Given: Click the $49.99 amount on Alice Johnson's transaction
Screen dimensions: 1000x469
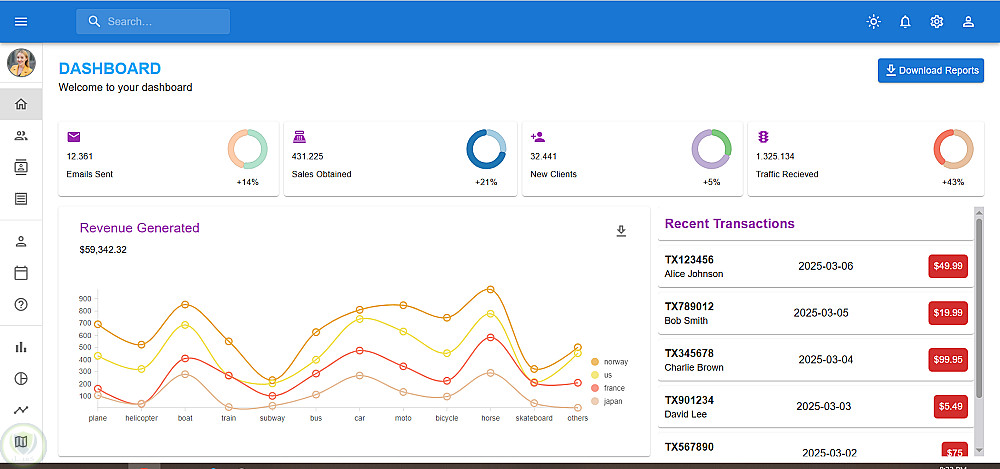Looking at the screenshot, I should pyautogui.click(x=948, y=266).
